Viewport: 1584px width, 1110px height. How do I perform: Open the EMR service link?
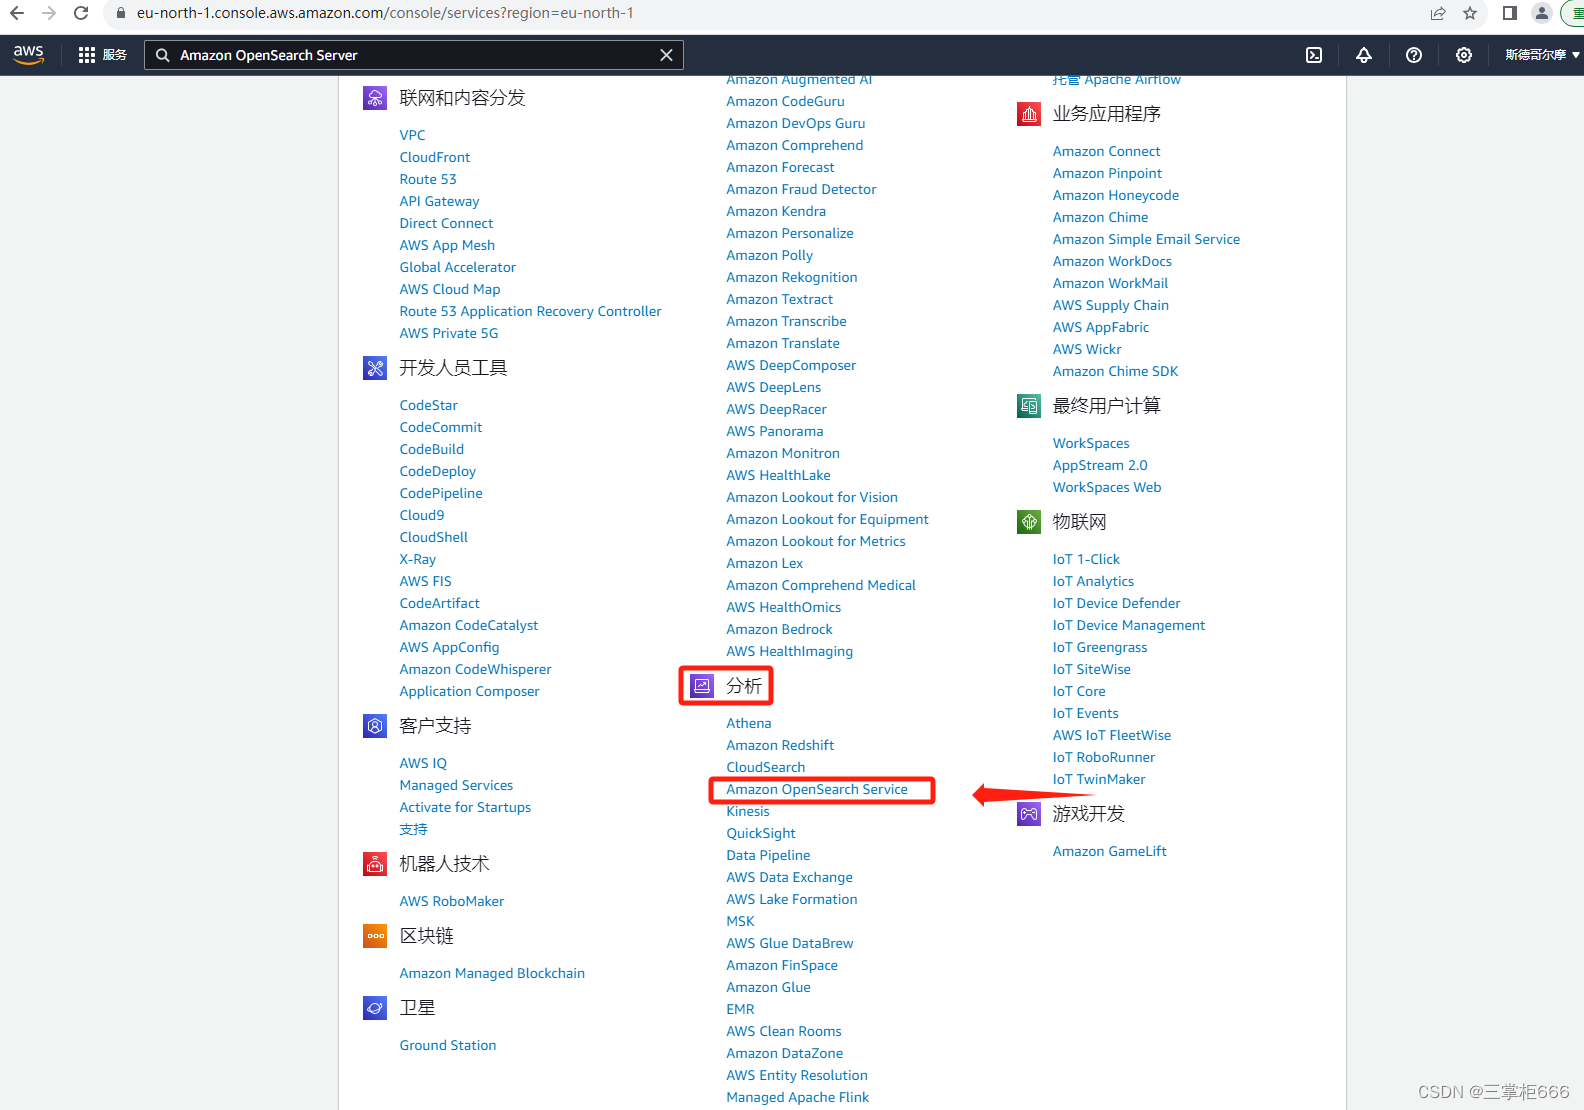740,1010
